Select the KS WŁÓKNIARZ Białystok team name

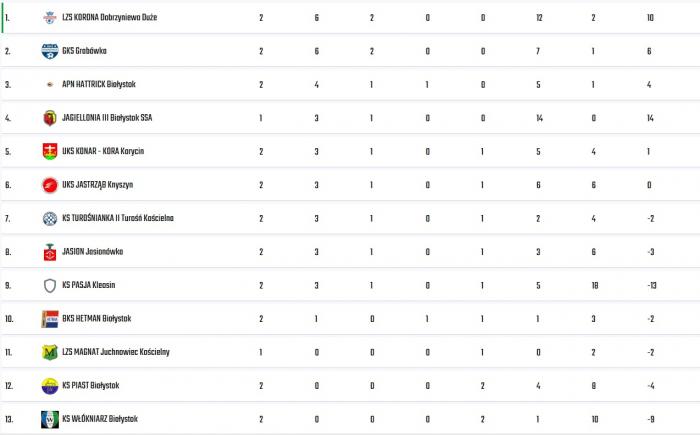pyautogui.click(x=100, y=419)
